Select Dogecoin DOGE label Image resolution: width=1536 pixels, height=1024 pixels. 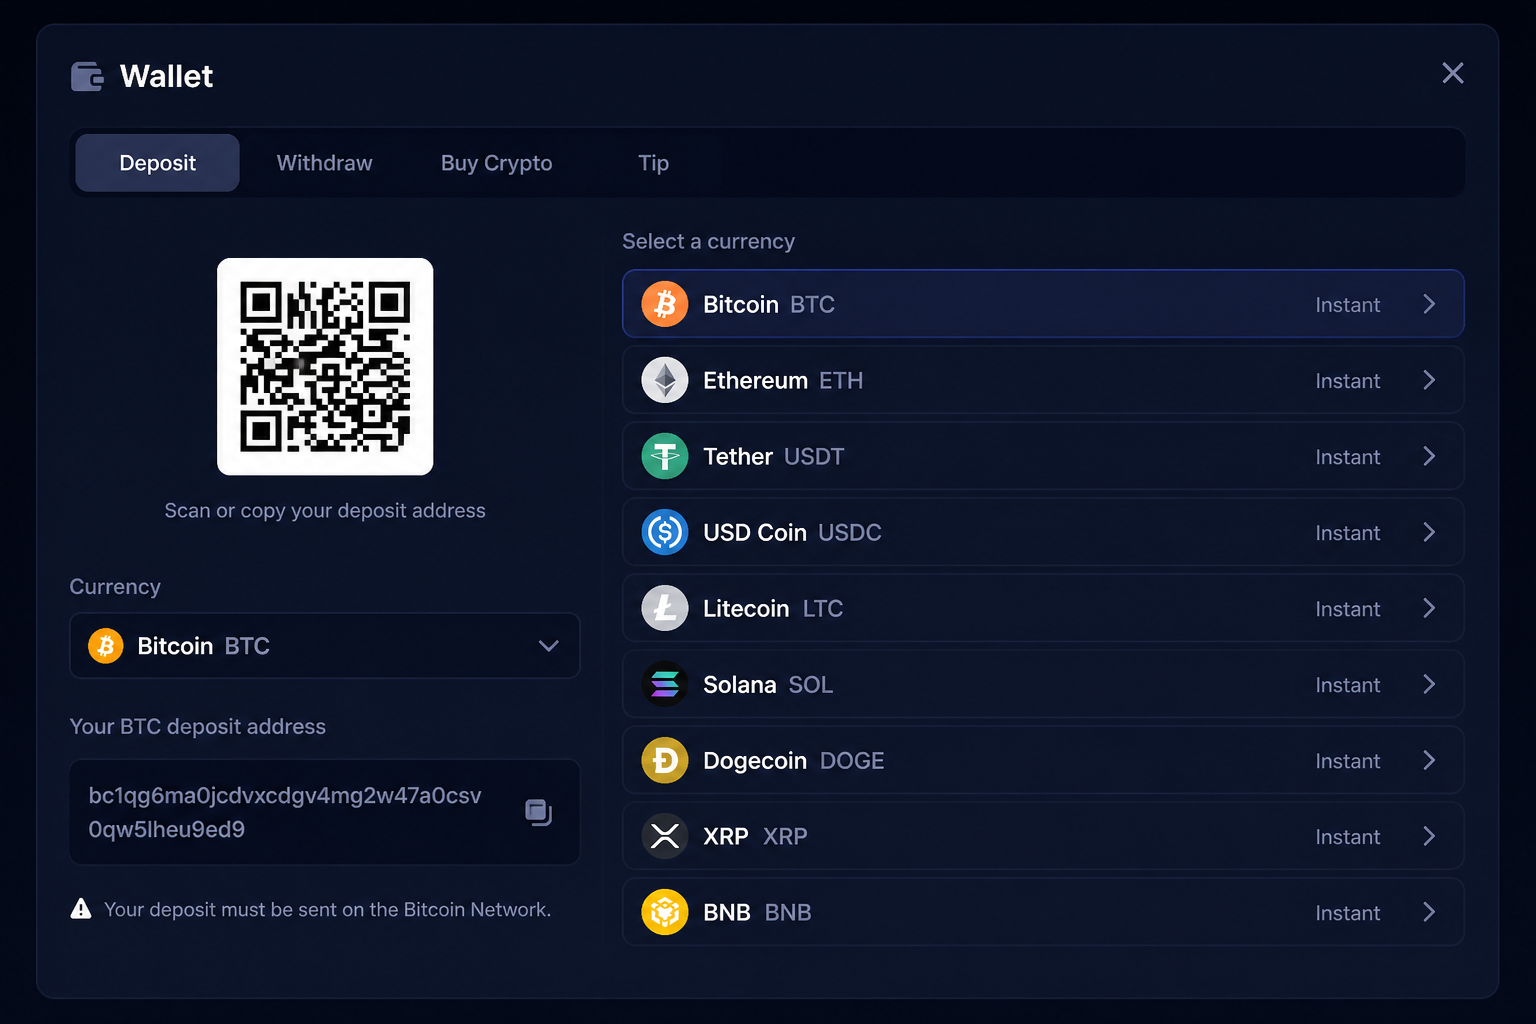click(x=793, y=761)
